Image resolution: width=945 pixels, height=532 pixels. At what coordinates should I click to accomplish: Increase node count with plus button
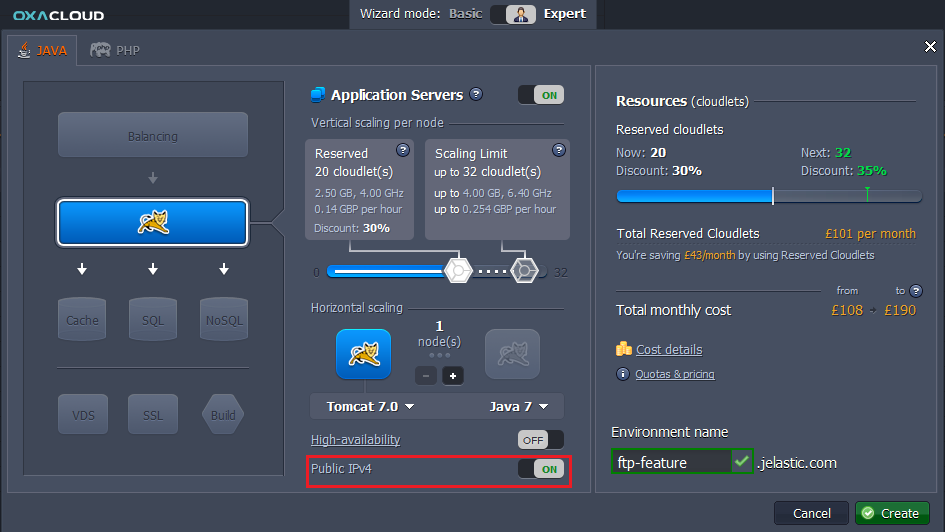[453, 376]
